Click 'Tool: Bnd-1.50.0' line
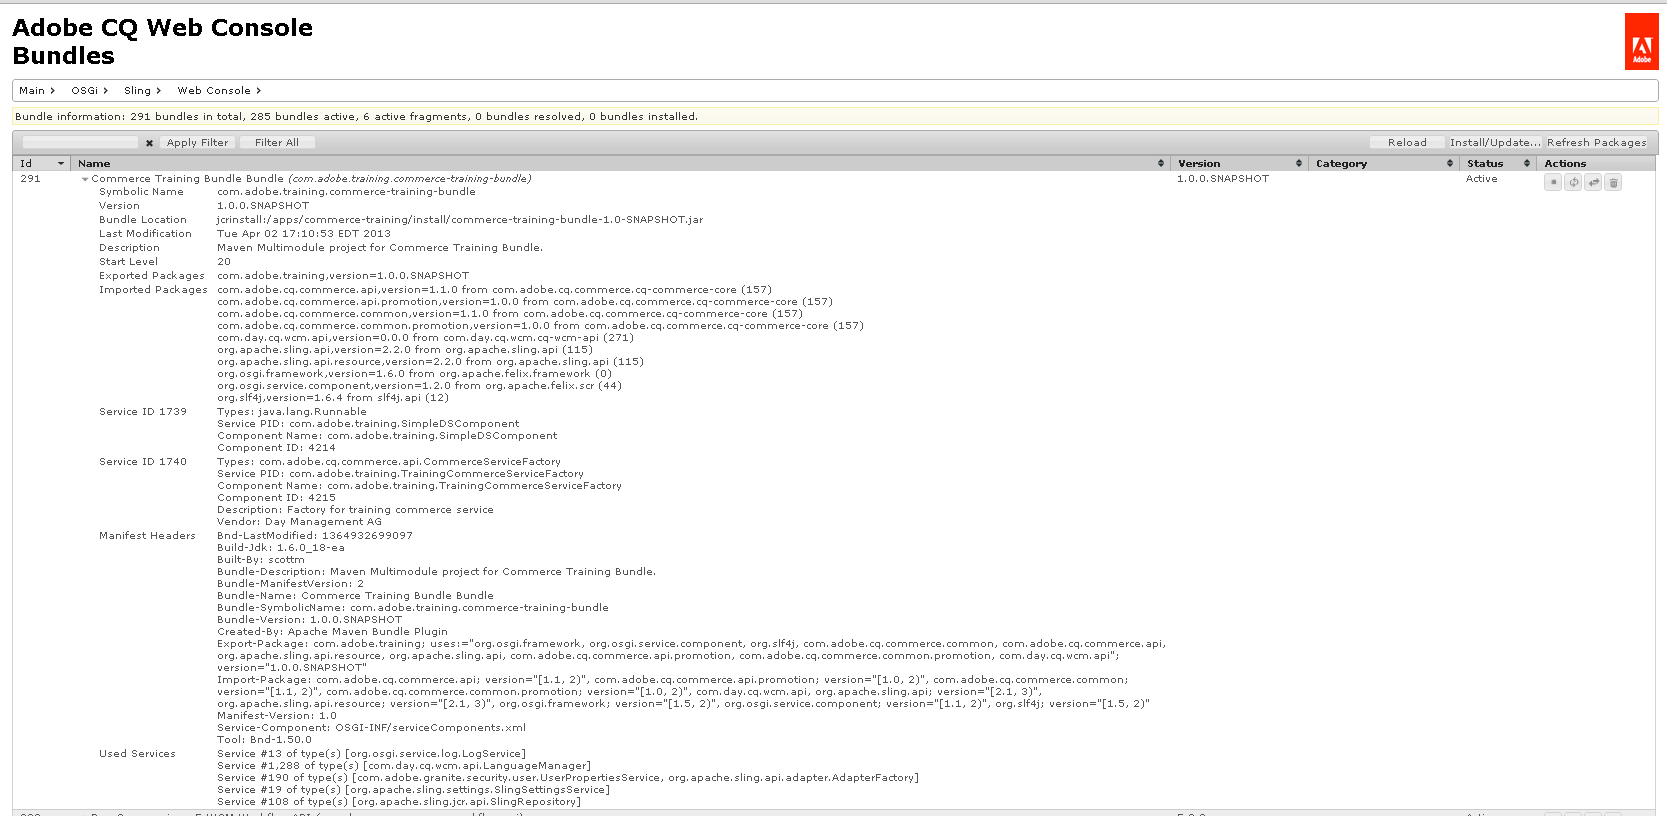Viewport: 1667px width, 816px height. pyautogui.click(x=264, y=740)
